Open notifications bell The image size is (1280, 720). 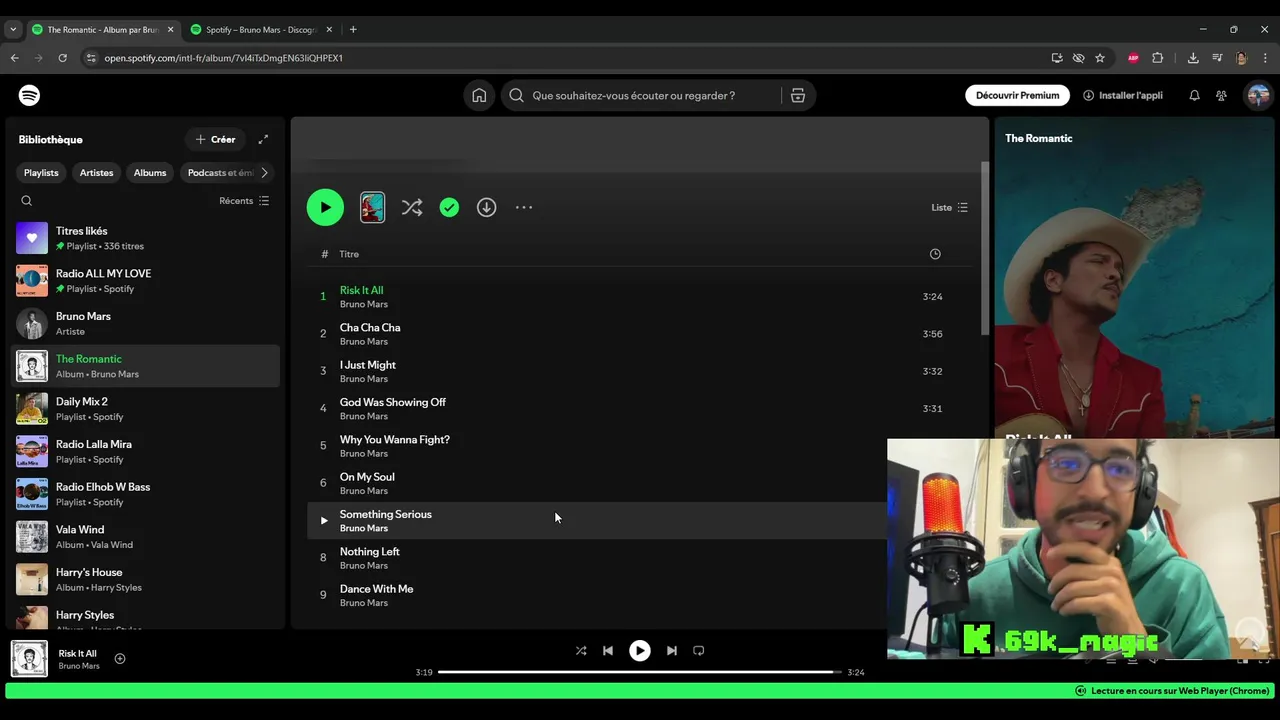[x=1194, y=96]
